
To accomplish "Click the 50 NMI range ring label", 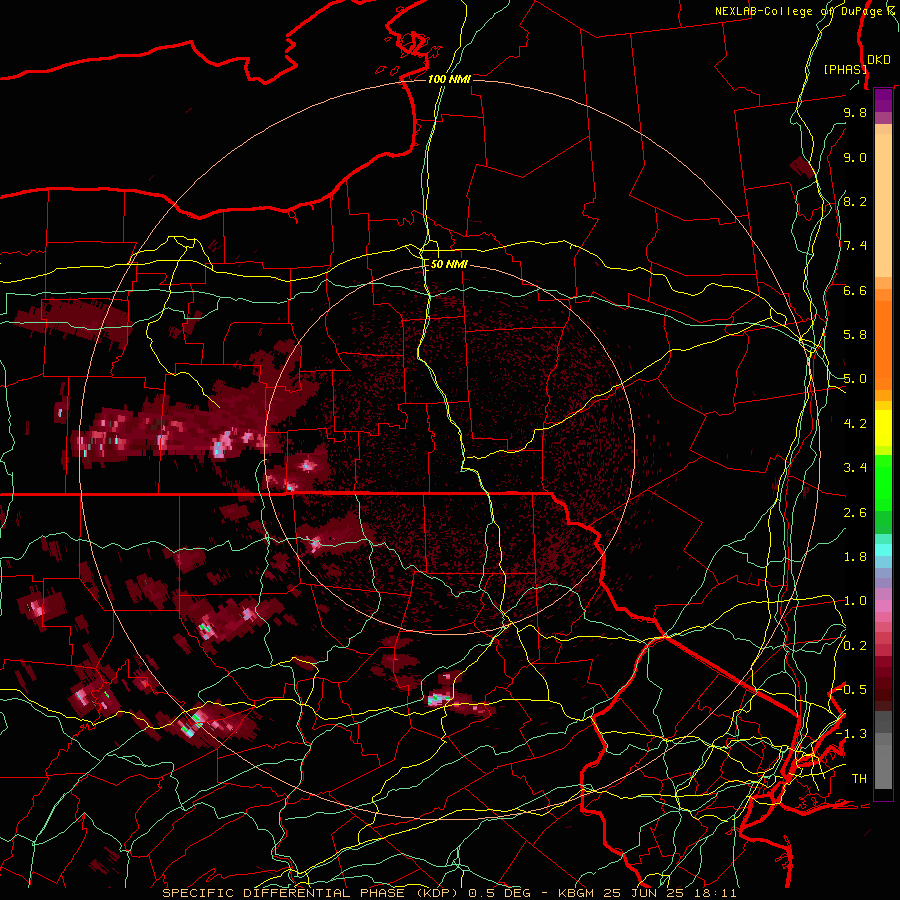I will coord(449,264).
